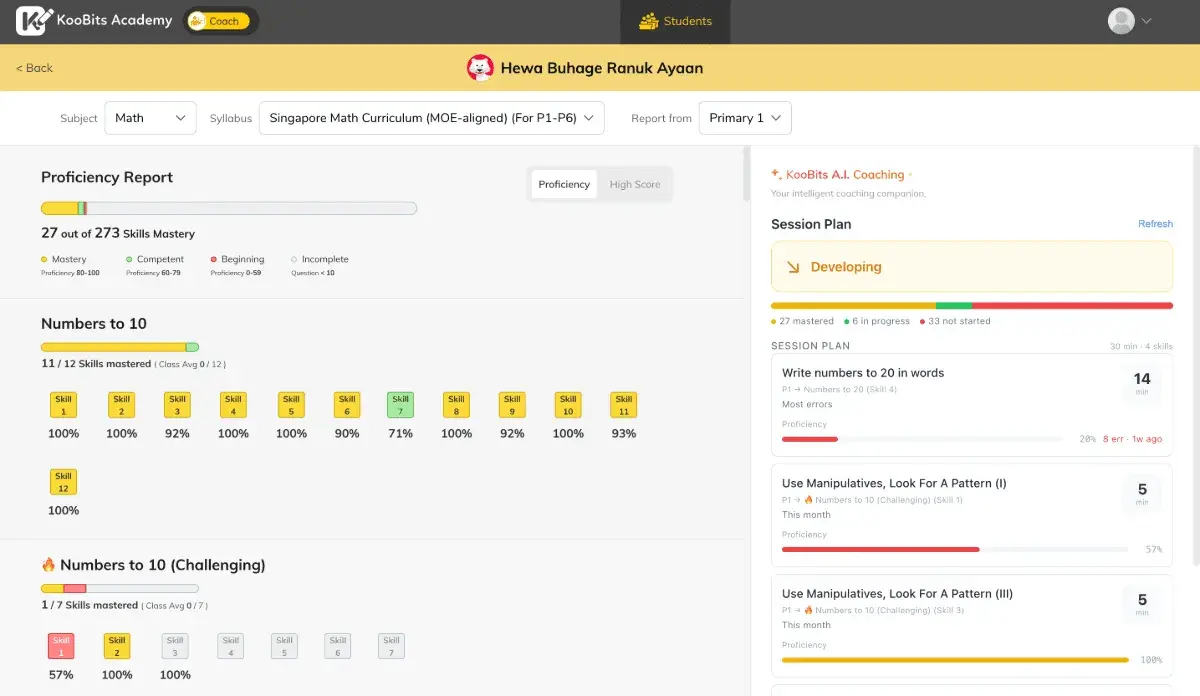Click Skill 9 badge in Numbers to 10
Image resolution: width=1200 pixels, height=696 pixels.
coord(512,405)
